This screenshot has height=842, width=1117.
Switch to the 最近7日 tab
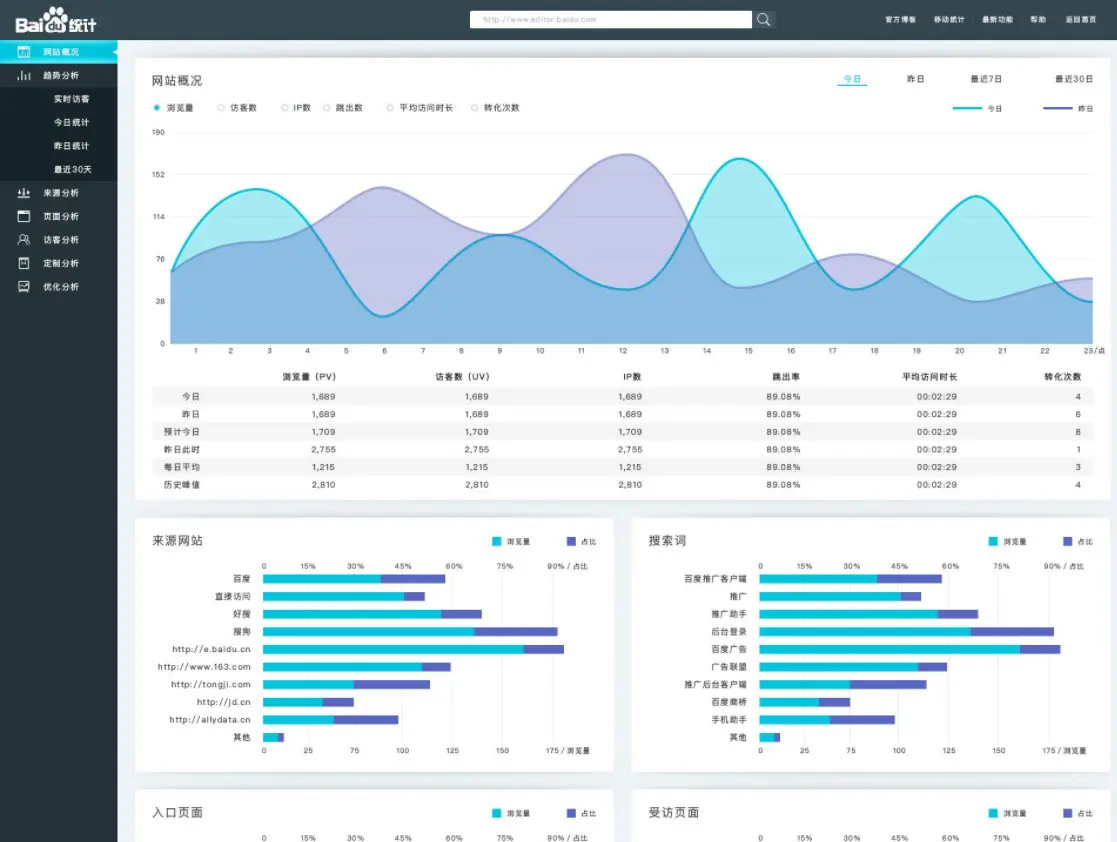point(986,79)
